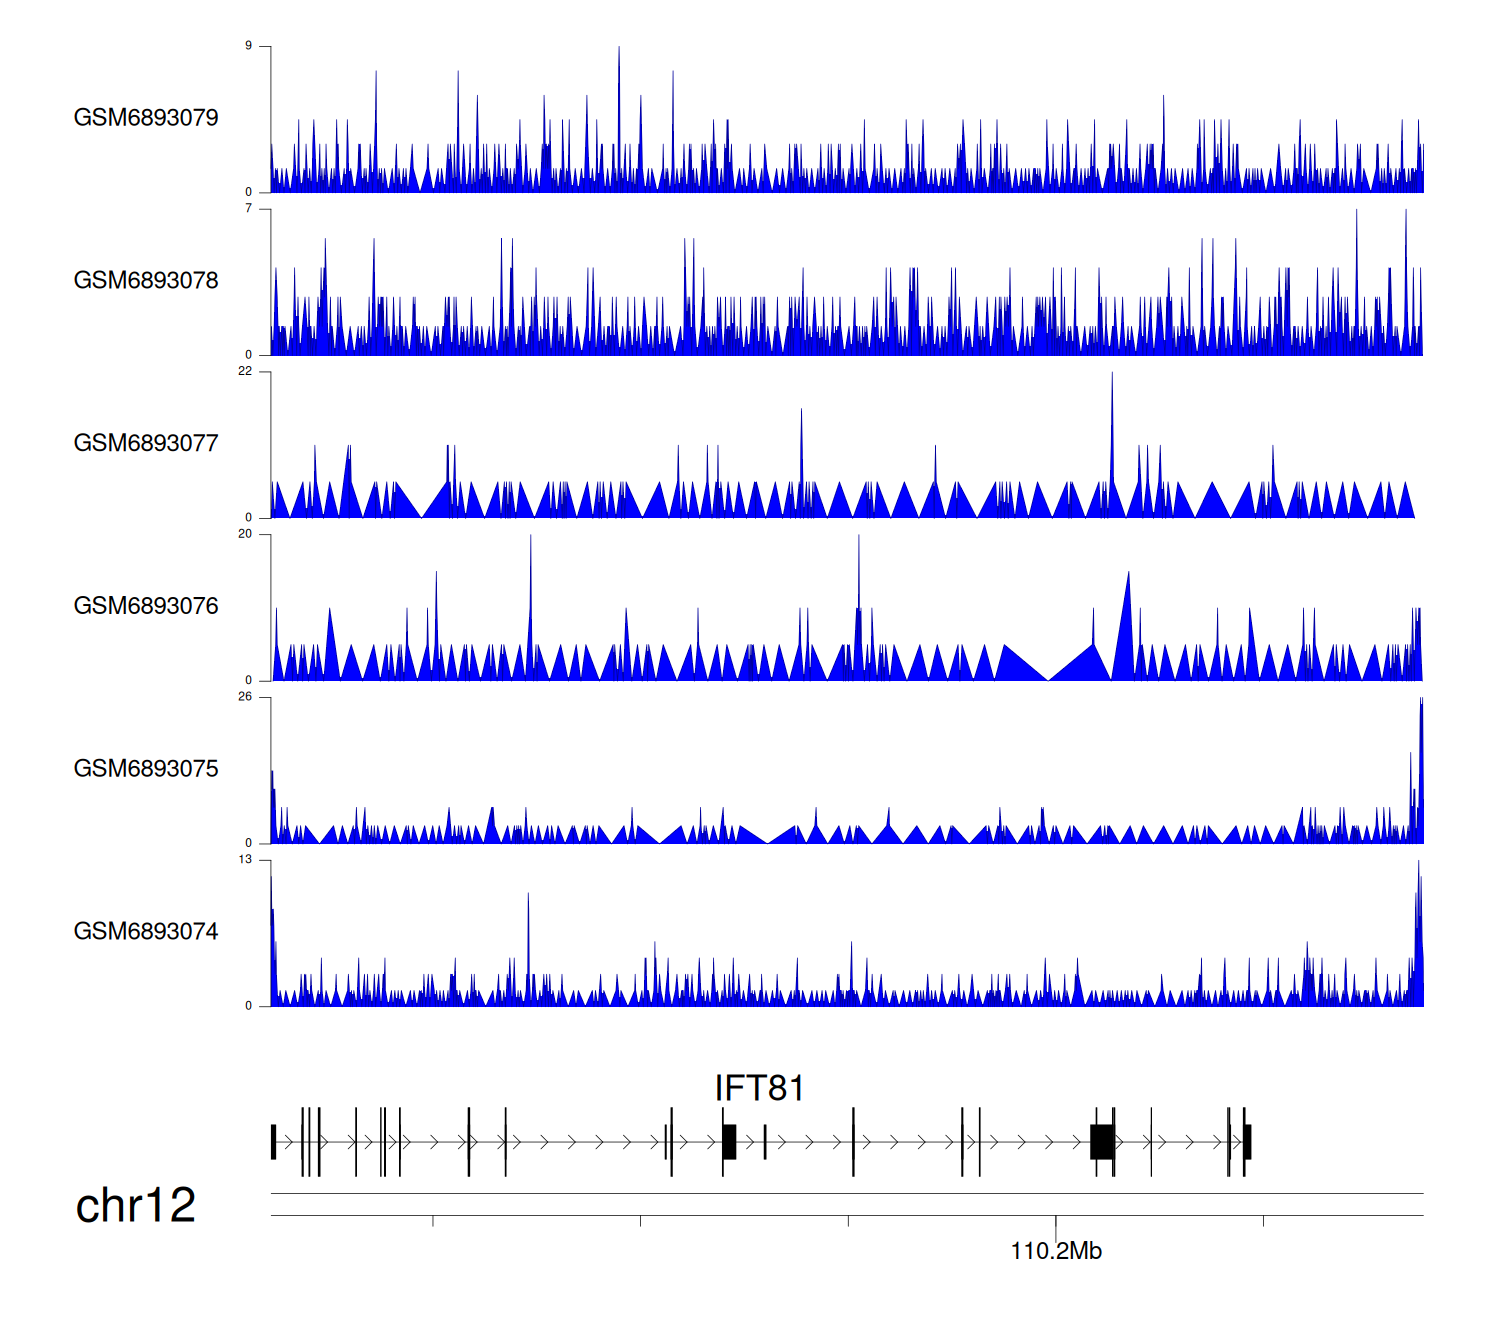Click the 110.2Mb axis position label
The width and height of the screenshot is (1500, 1320).
coord(1056,1252)
